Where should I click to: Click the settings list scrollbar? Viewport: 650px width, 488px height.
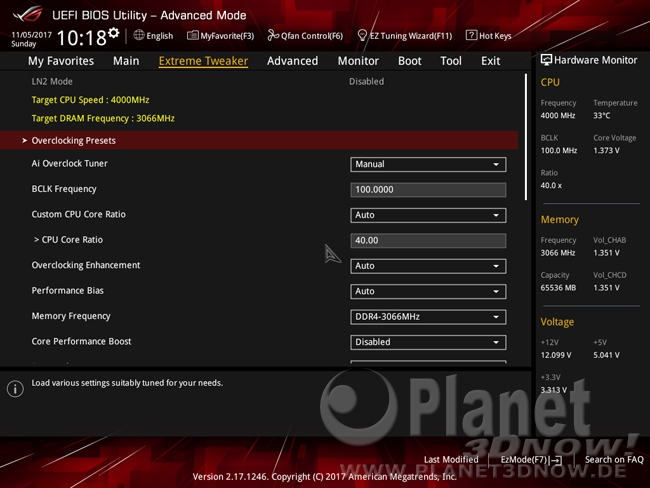pyautogui.click(x=526, y=137)
